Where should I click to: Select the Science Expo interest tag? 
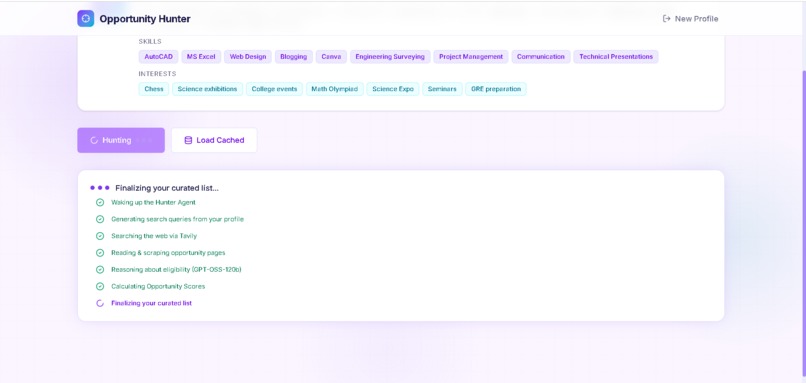click(393, 89)
